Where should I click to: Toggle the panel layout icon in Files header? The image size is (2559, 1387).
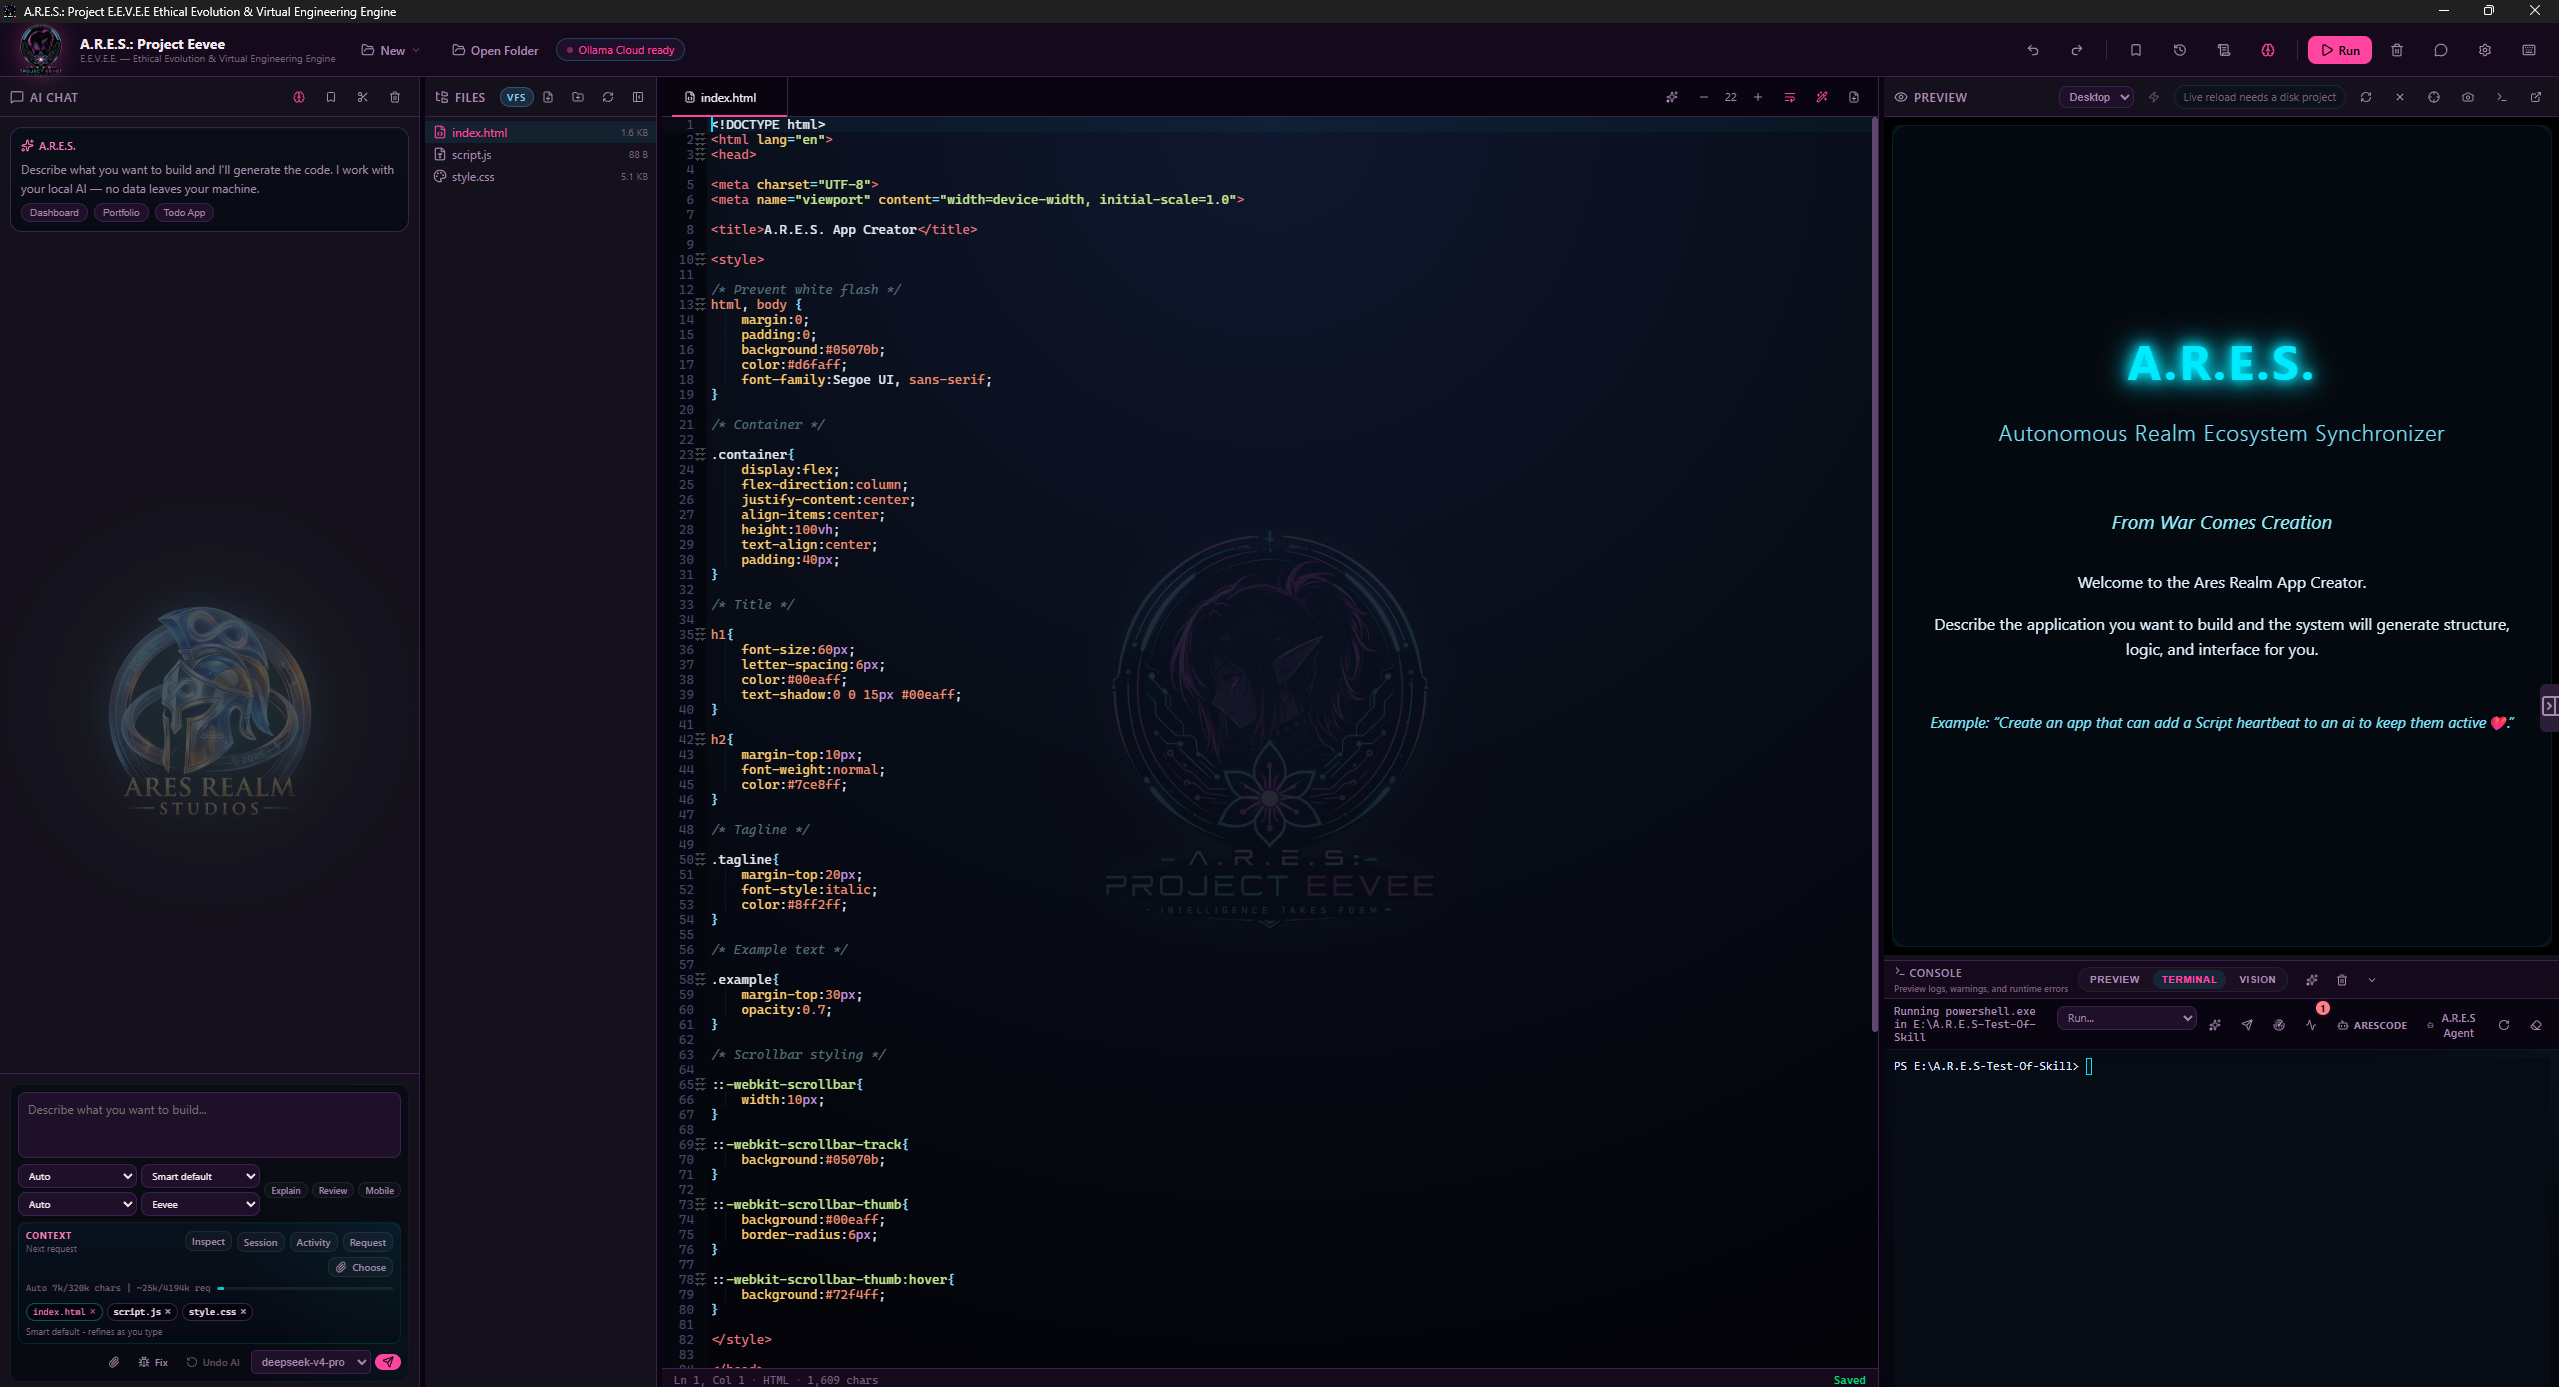(x=638, y=97)
